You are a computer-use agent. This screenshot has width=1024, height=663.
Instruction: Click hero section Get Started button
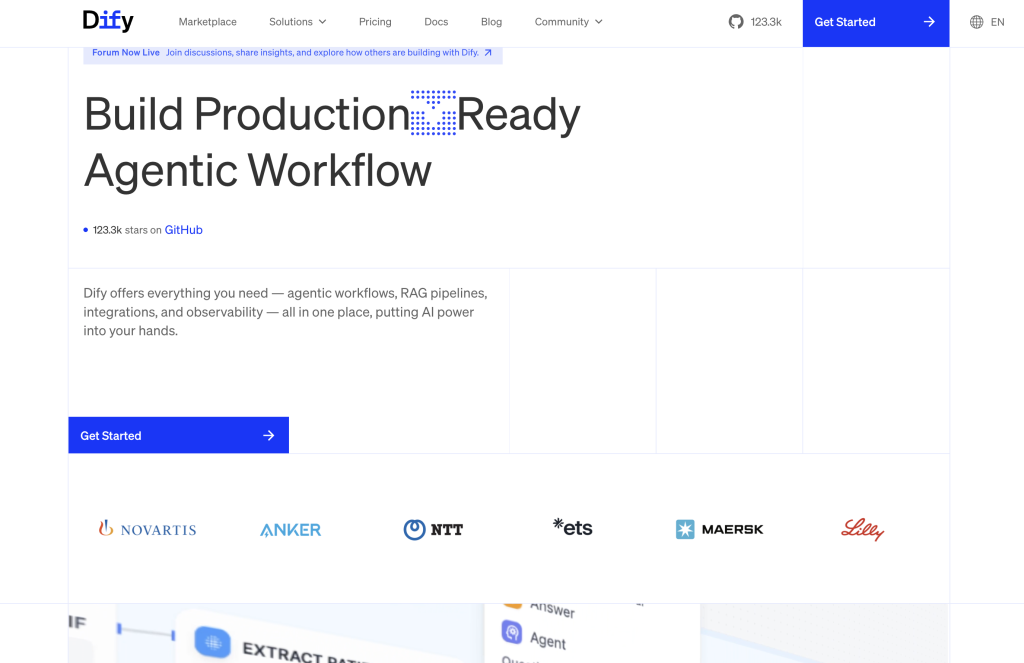tap(178, 435)
